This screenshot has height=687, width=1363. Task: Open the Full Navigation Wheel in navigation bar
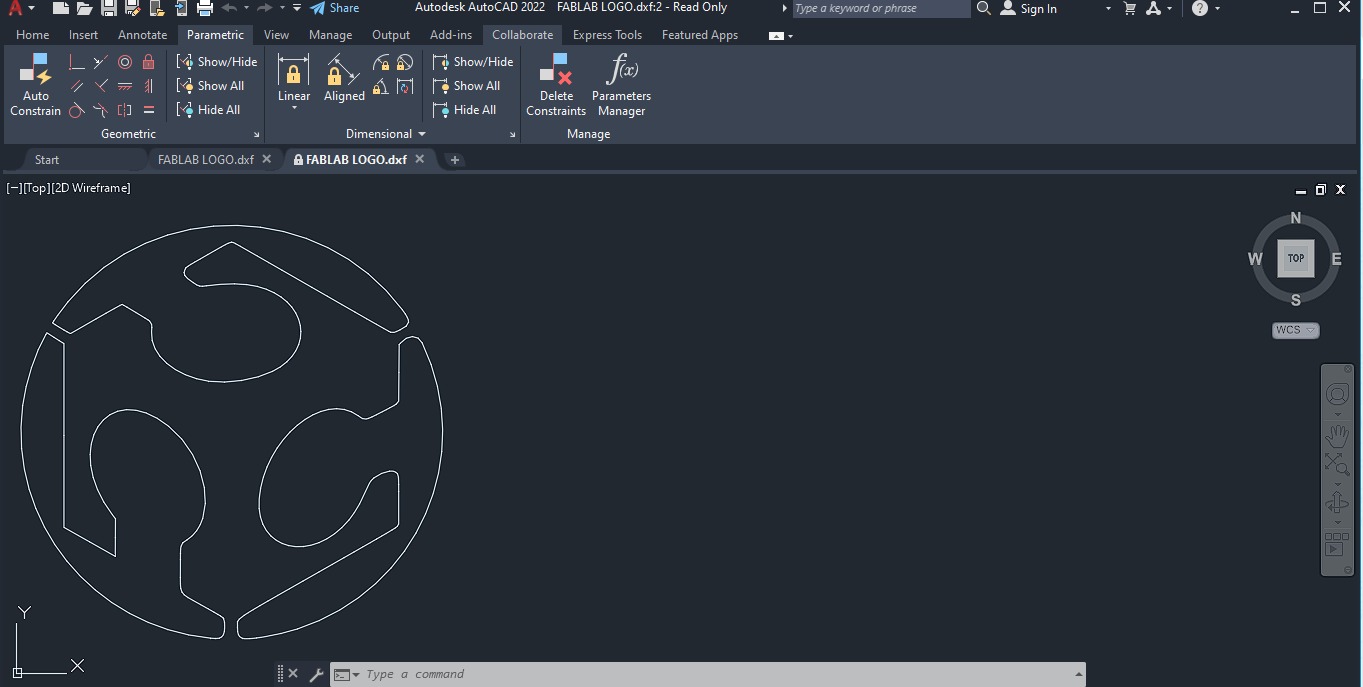pos(1337,394)
